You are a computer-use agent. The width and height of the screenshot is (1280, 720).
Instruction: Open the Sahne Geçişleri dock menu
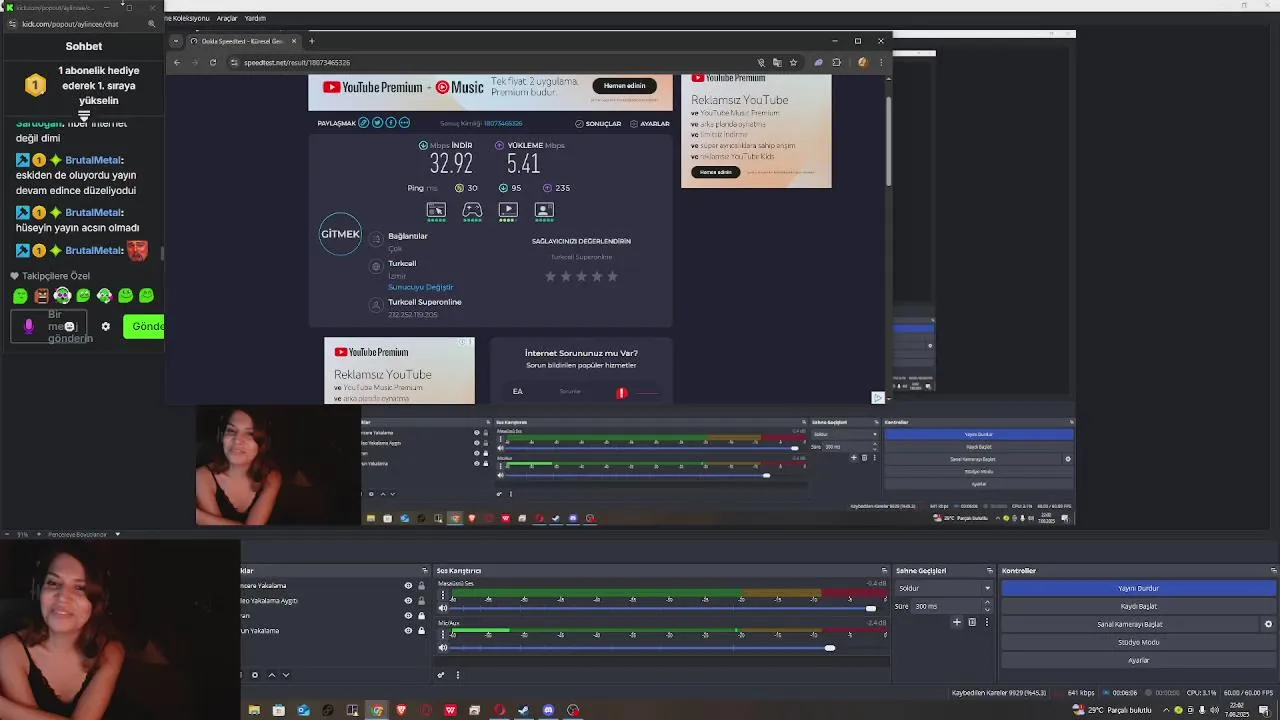coord(990,571)
